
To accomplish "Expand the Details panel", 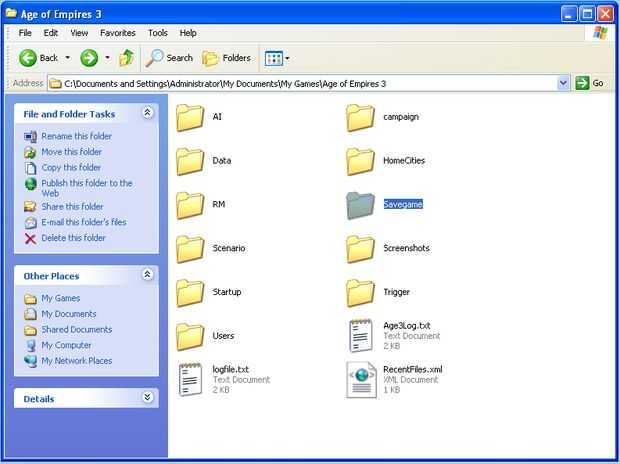I will click(x=147, y=398).
